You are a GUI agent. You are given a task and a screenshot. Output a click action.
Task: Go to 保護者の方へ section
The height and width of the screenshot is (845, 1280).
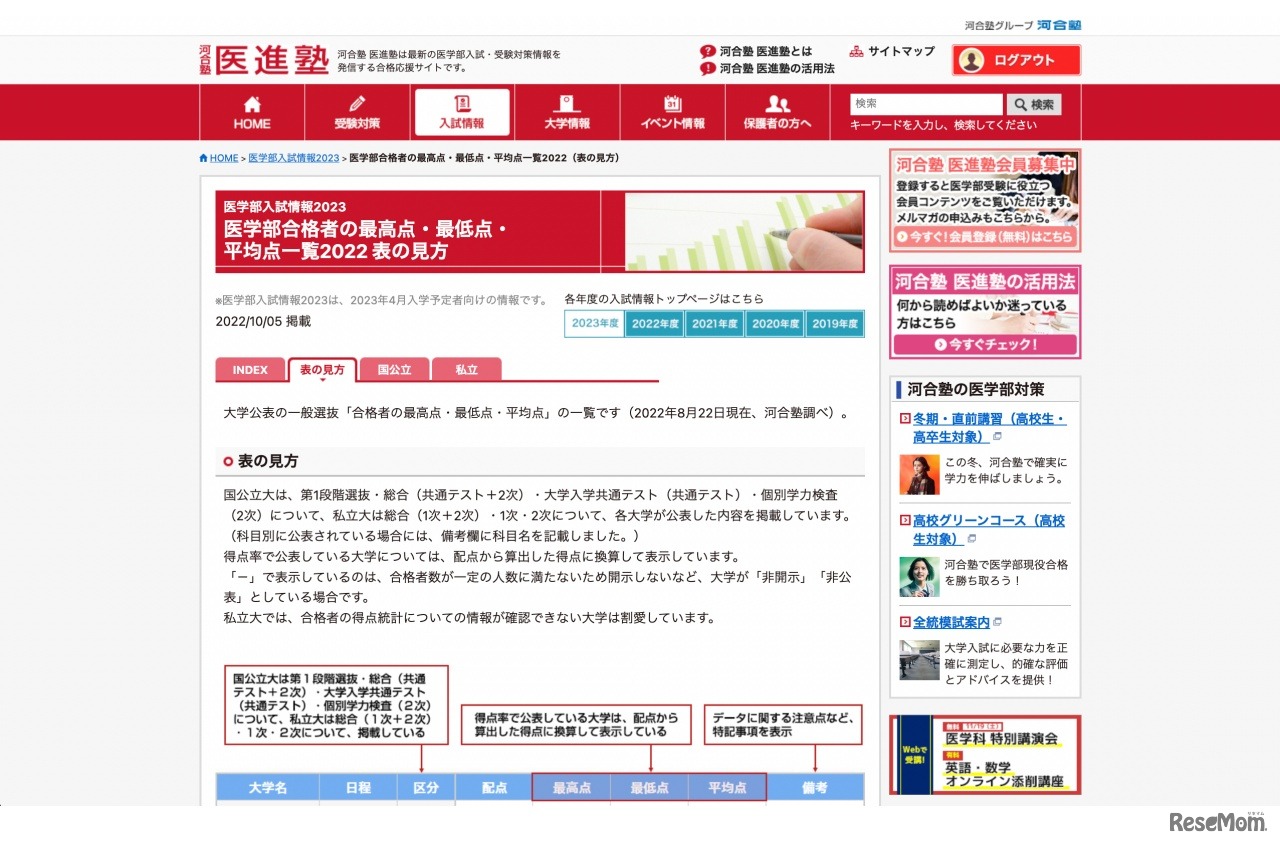pyautogui.click(x=777, y=112)
